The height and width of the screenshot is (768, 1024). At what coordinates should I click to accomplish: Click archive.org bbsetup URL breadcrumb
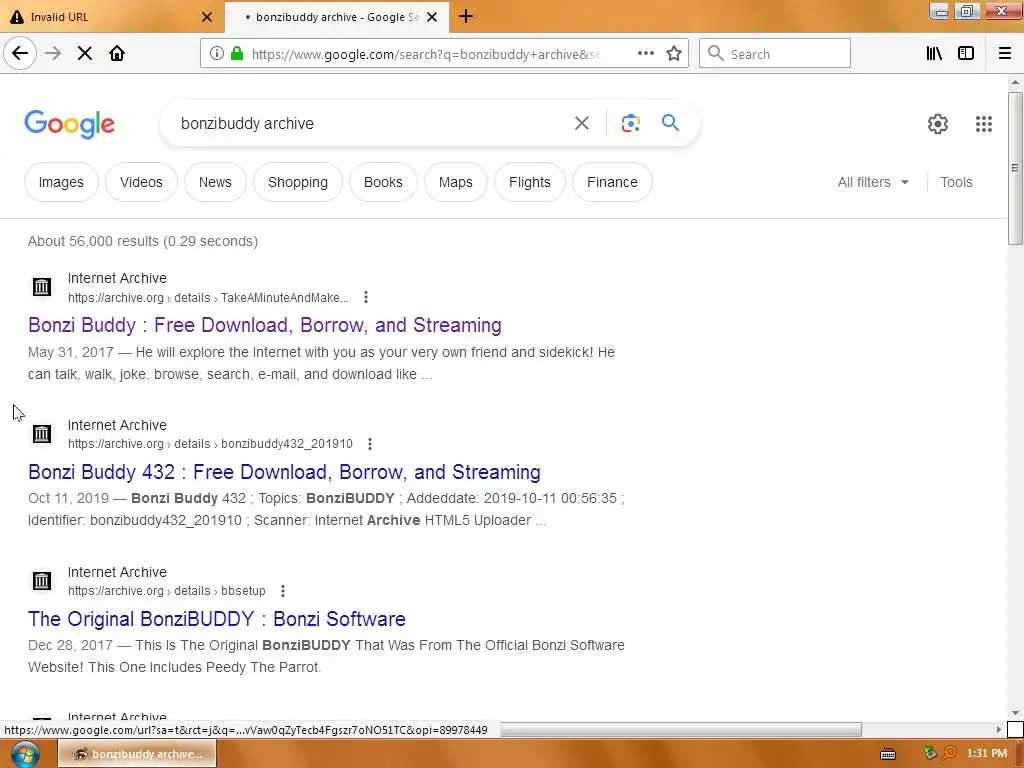pos(167,591)
